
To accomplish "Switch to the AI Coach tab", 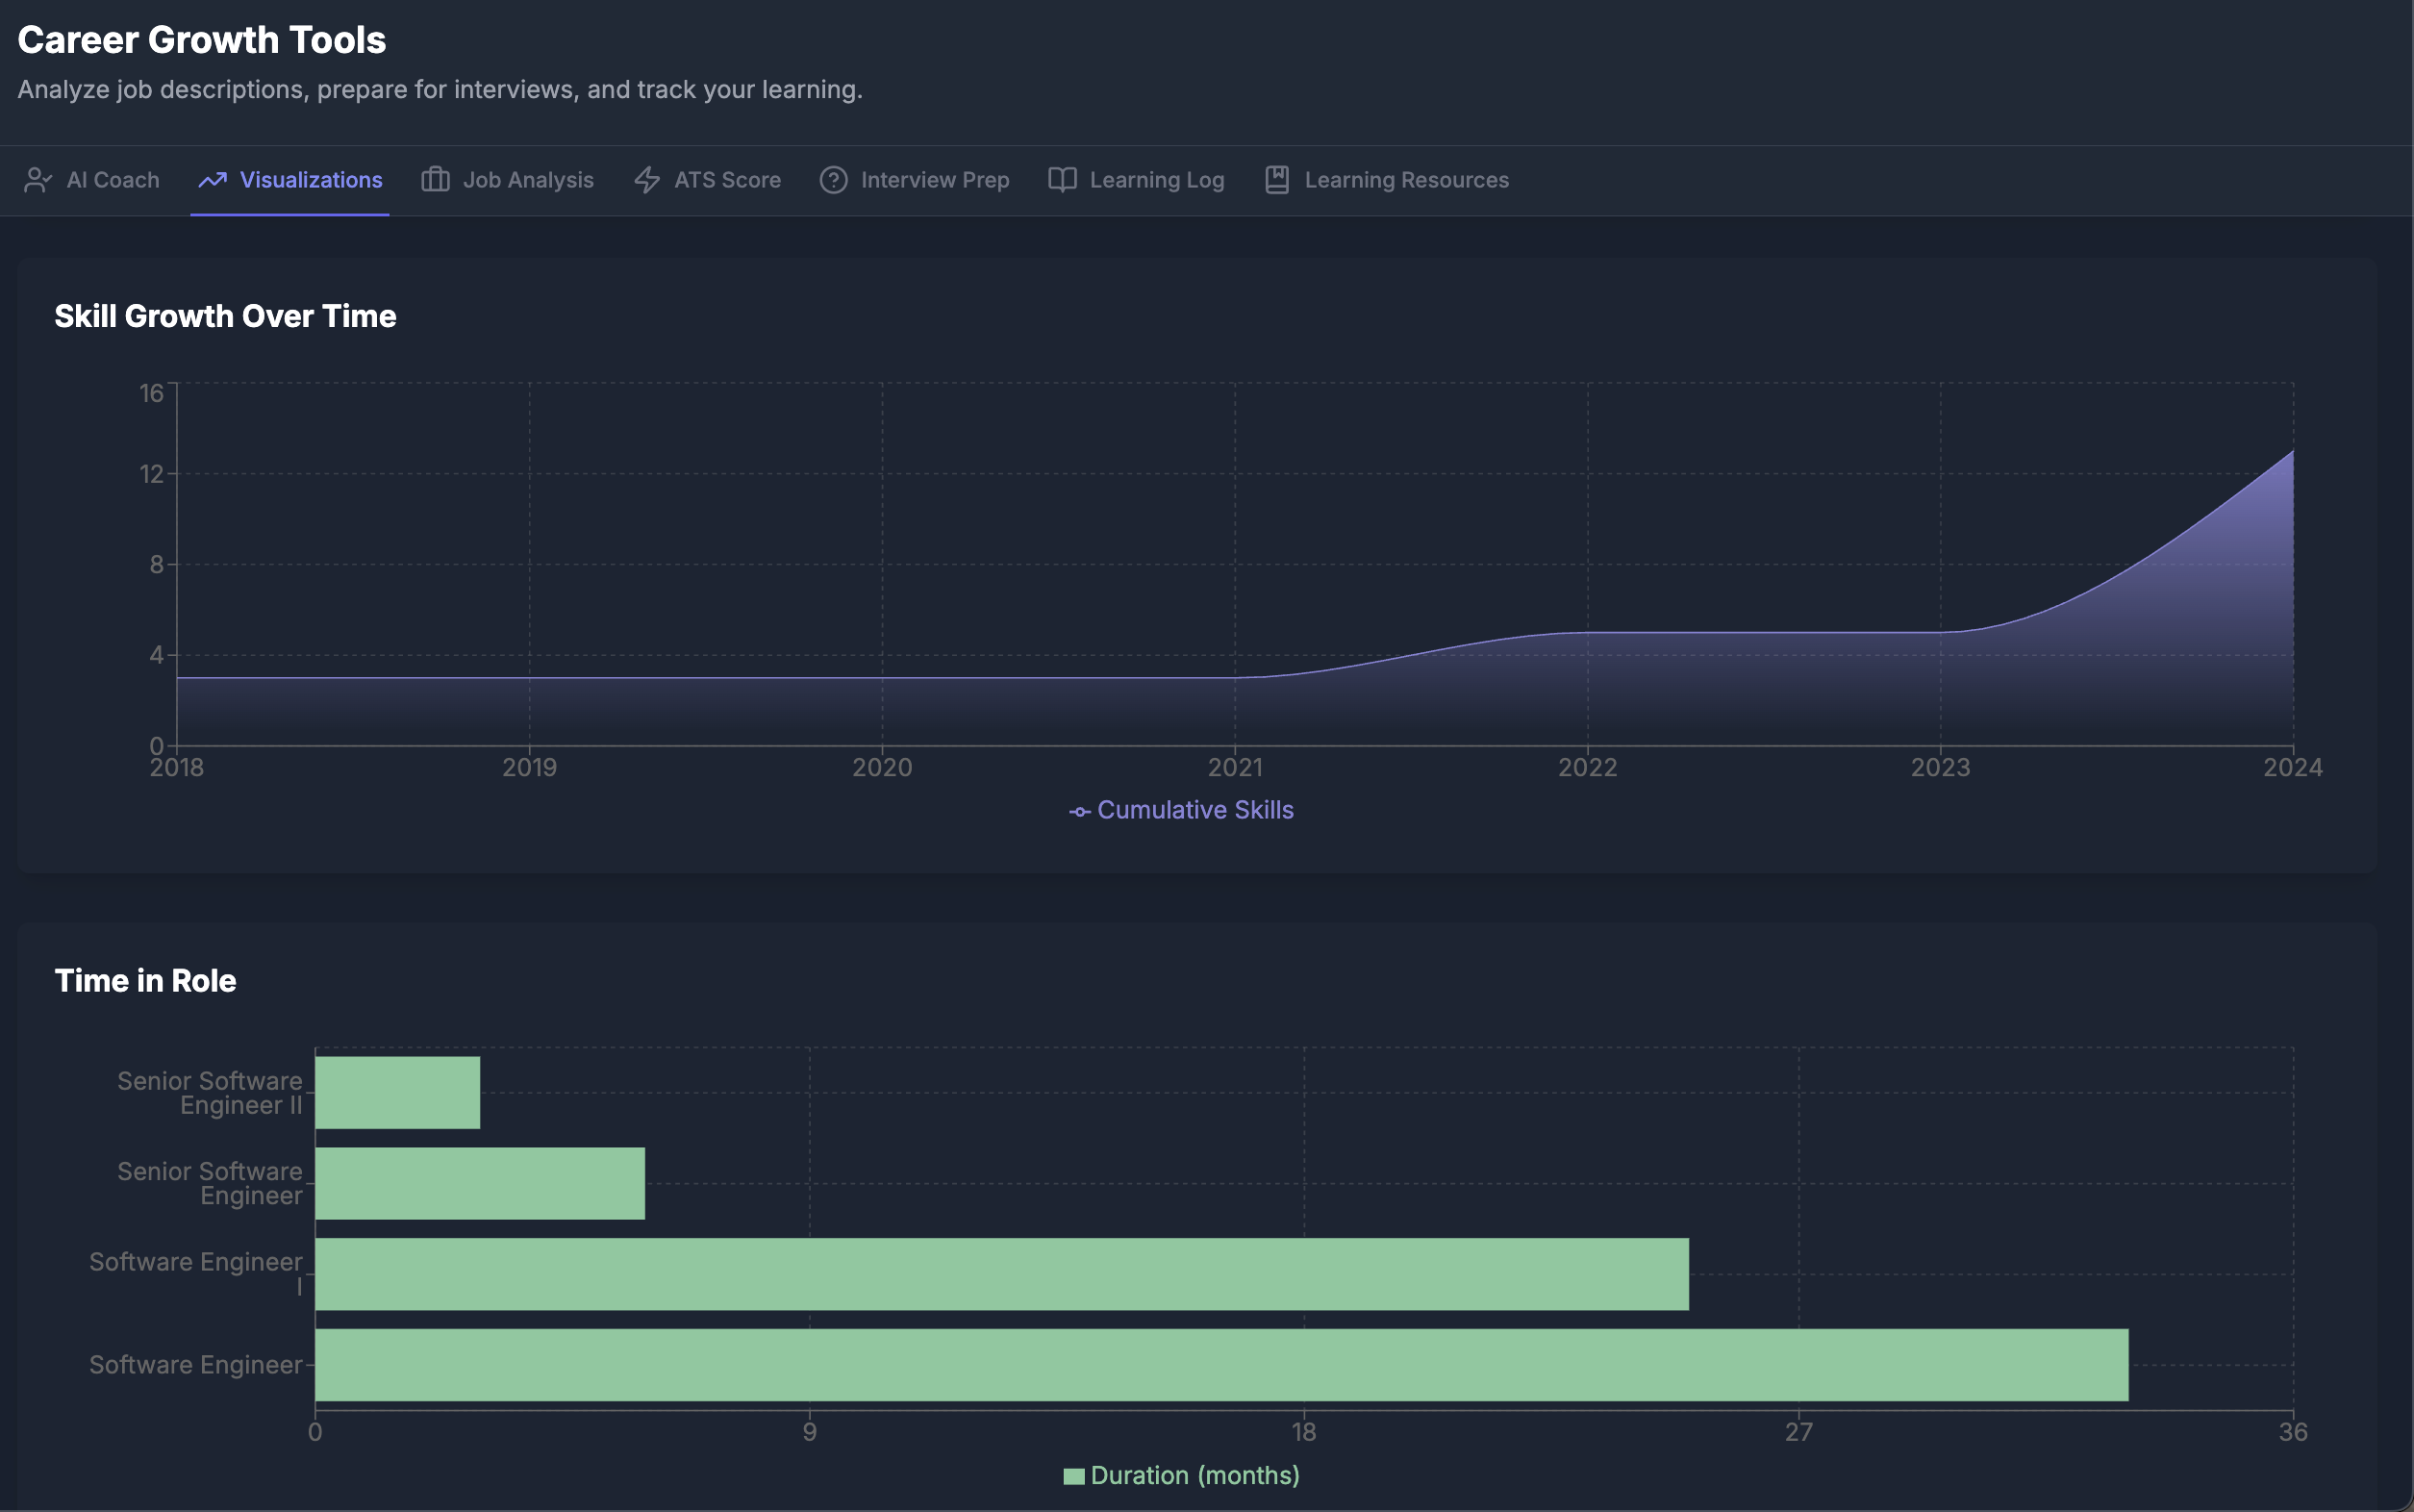I will tap(112, 180).
